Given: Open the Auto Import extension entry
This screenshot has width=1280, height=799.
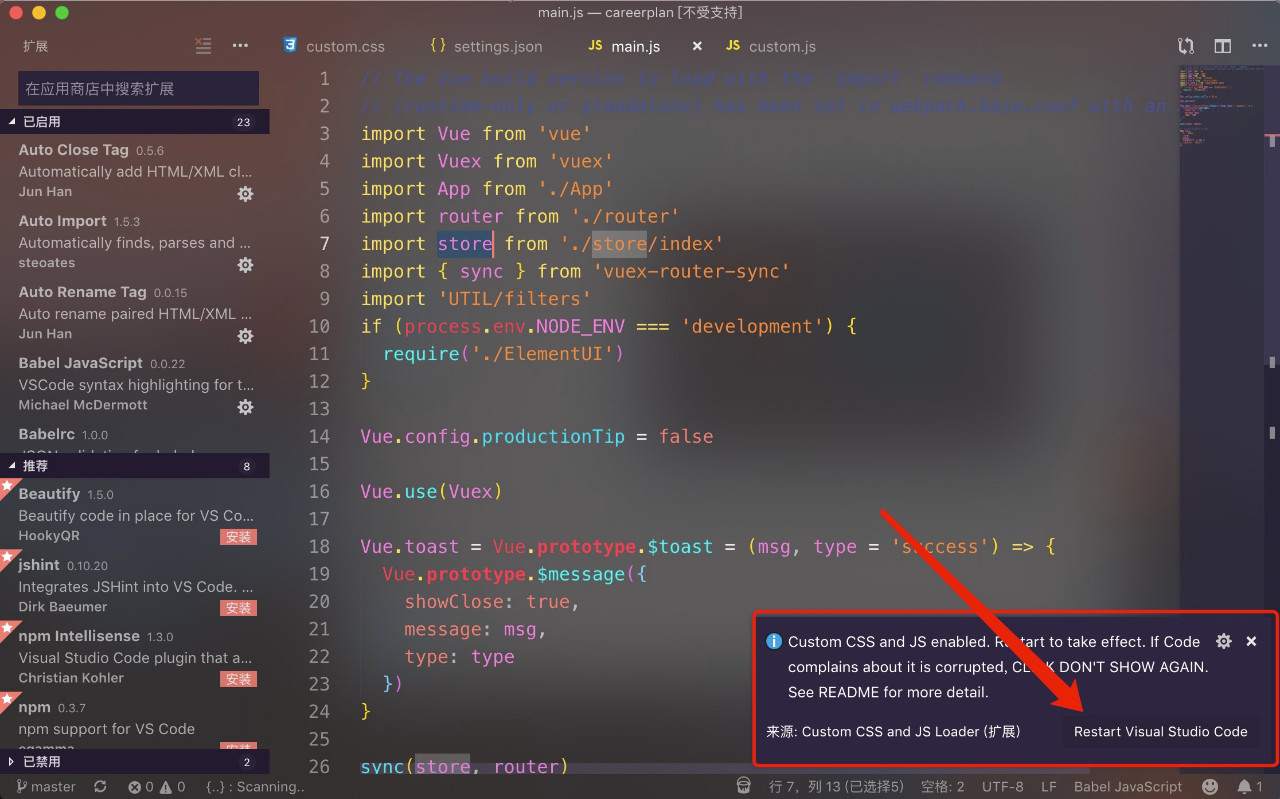Looking at the screenshot, I should 135,241.
